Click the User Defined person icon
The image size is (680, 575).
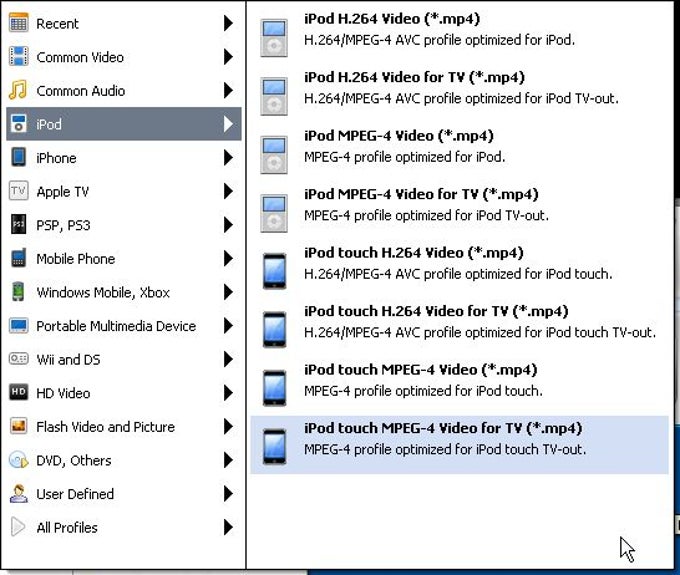(18, 493)
